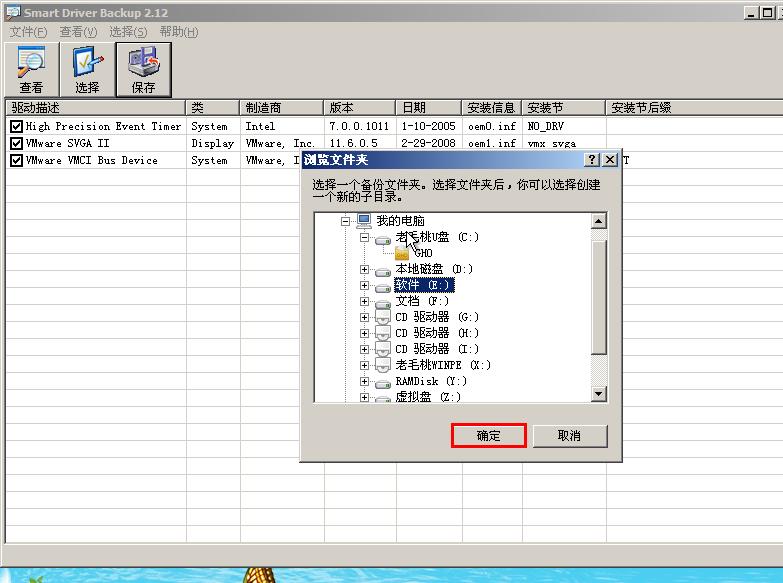Click the RAMDisk (Y:) drive icon
This screenshot has height=583, width=783.
pyautogui.click(x=383, y=384)
